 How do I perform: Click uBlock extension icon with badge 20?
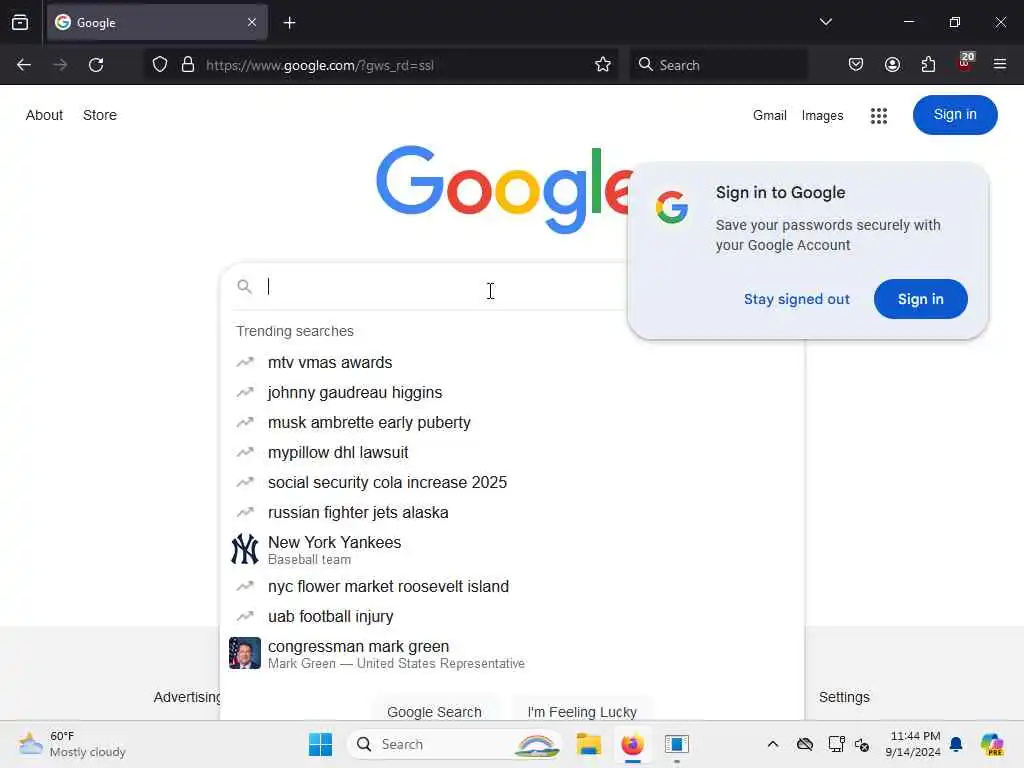965,63
